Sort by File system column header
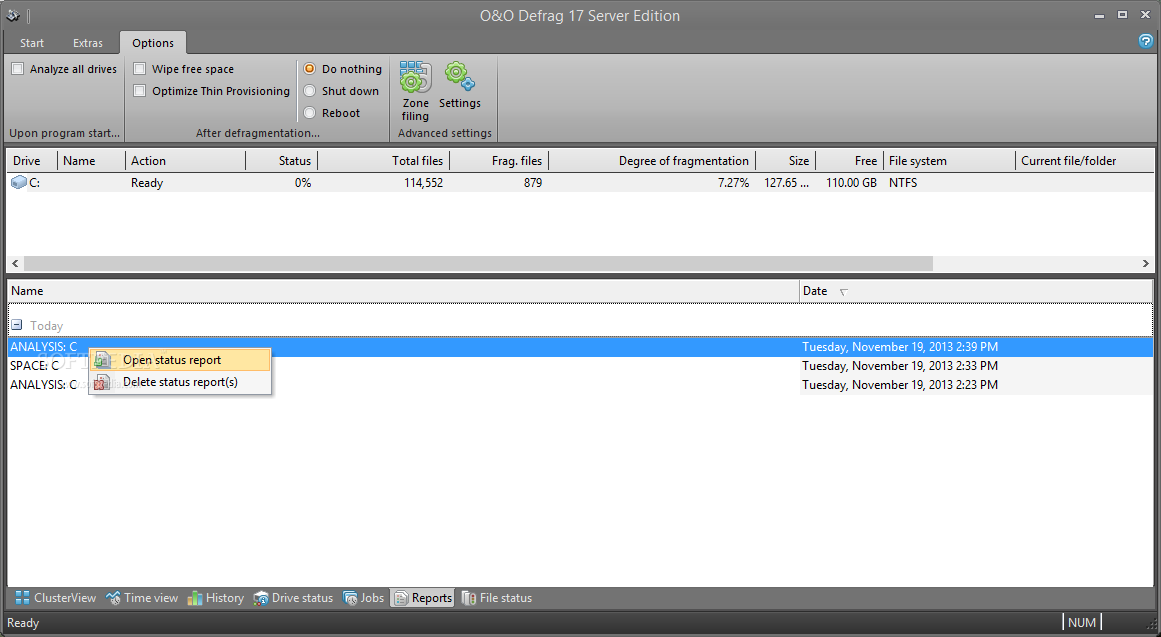The image size is (1161, 637). pos(949,161)
